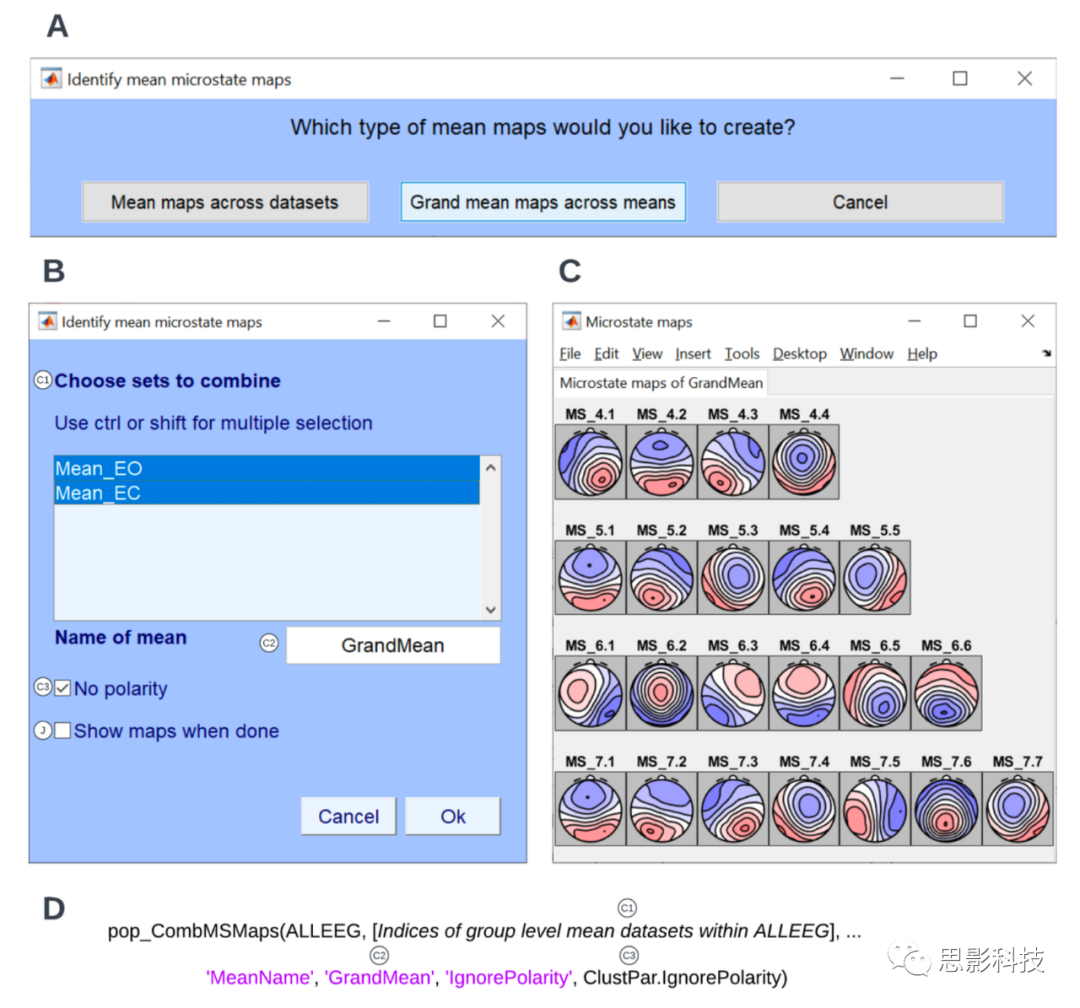Click Grand mean maps across means
The height and width of the screenshot is (1008, 1080).
(x=542, y=201)
